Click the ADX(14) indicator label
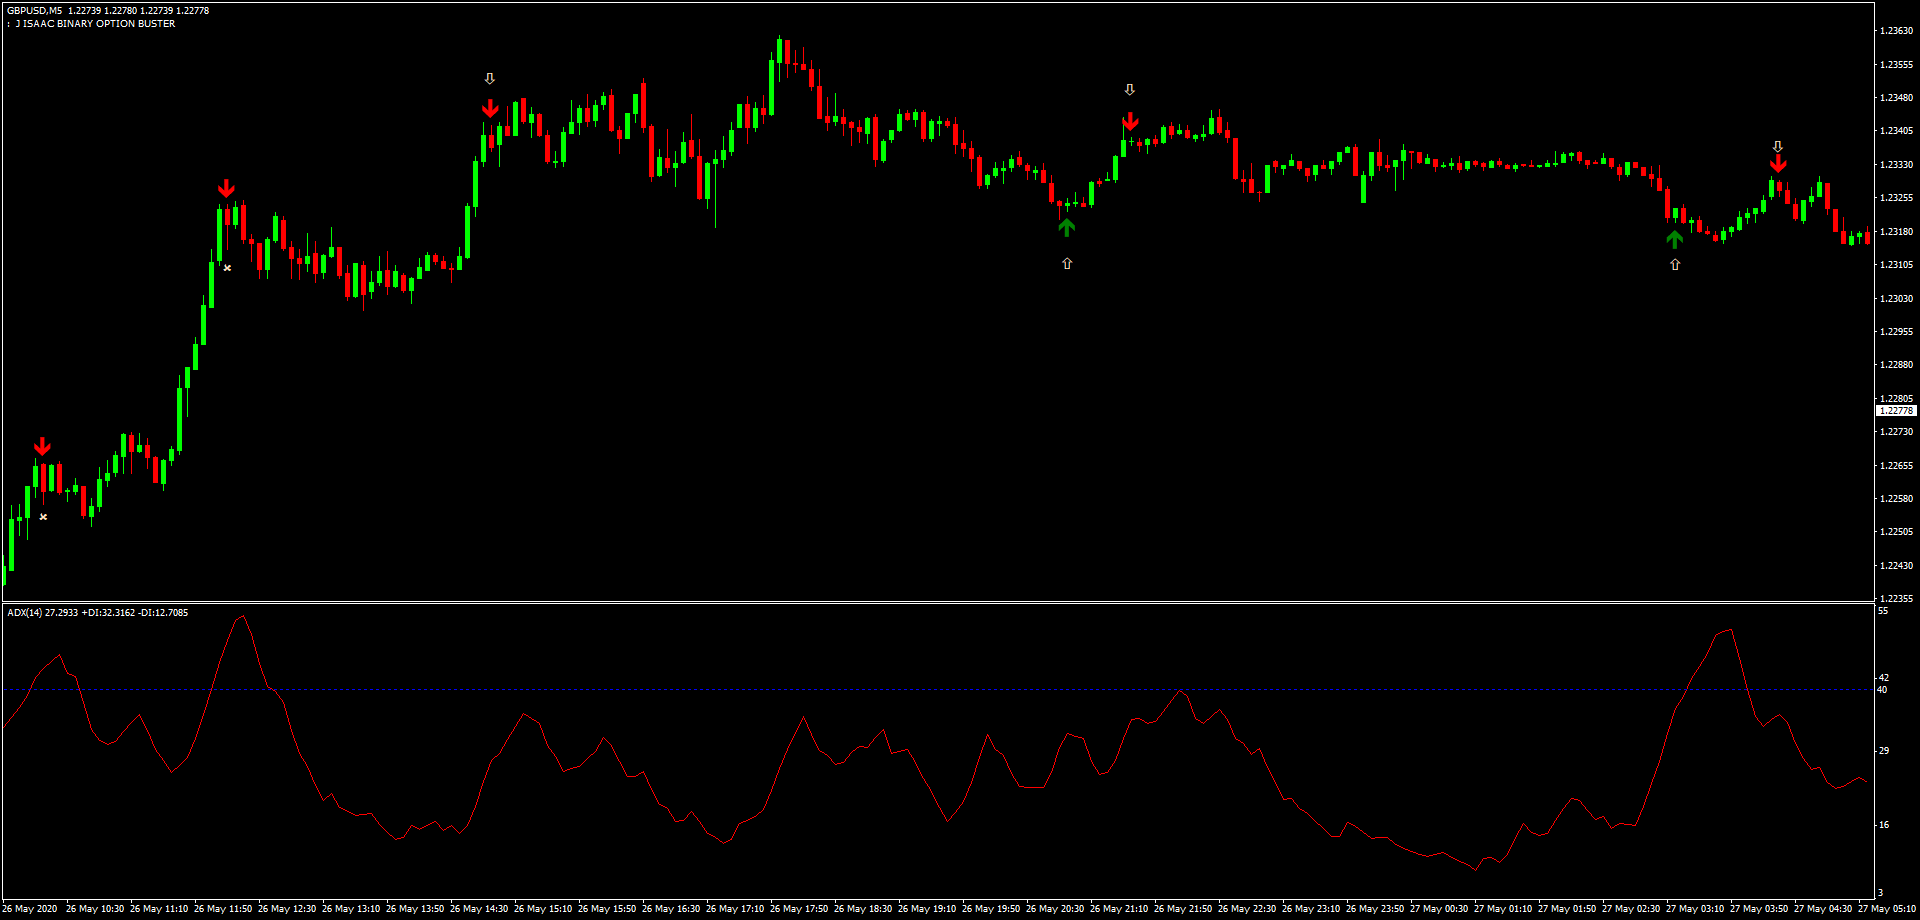This screenshot has height=920, width=1920. (25, 612)
